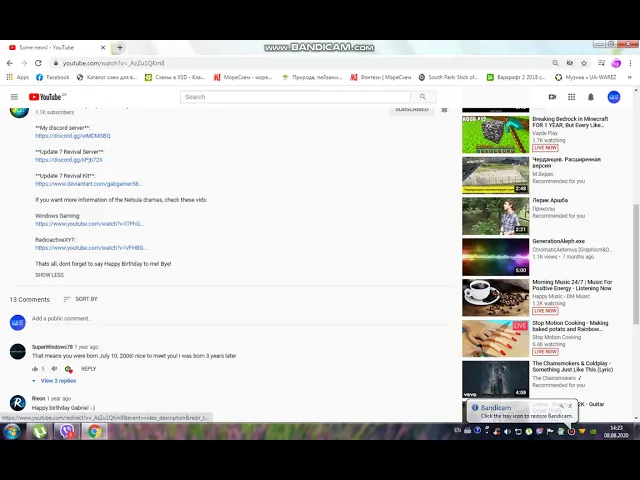Click Add a public comment field
The image size is (640, 480).
click(x=241, y=318)
